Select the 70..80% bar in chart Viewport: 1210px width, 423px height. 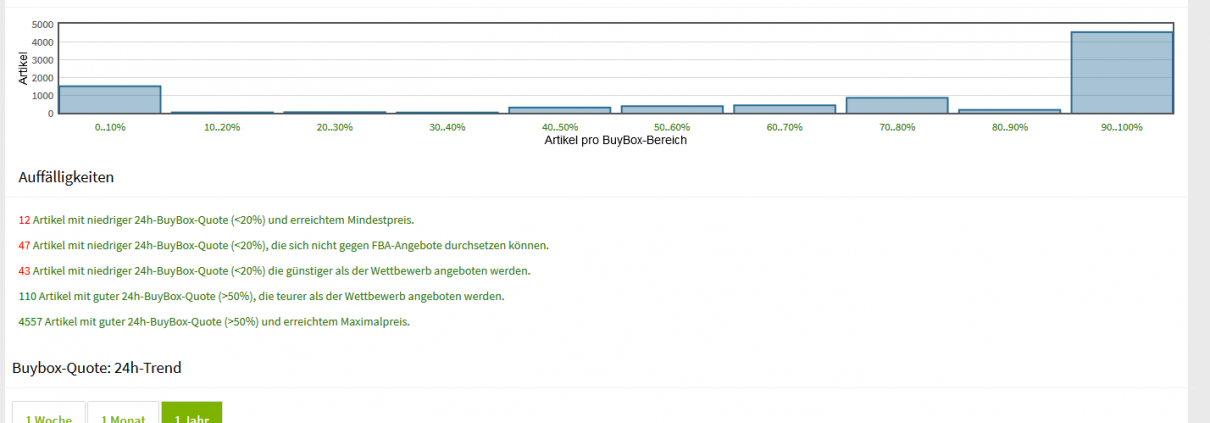(x=897, y=105)
